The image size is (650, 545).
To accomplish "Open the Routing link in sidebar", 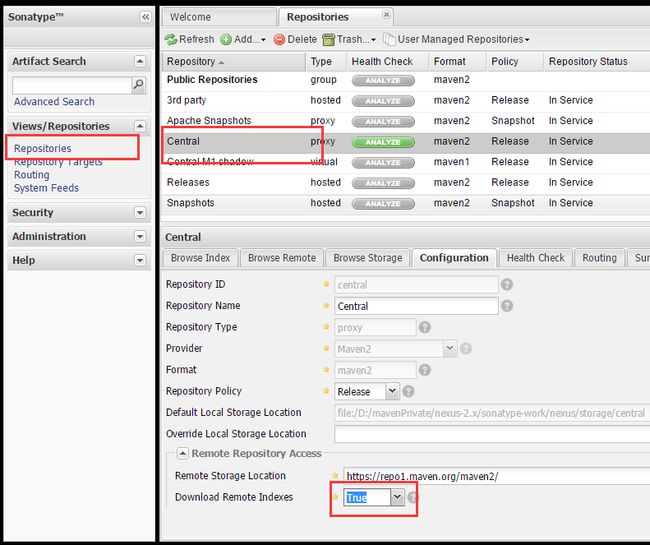I will (x=32, y=175).
